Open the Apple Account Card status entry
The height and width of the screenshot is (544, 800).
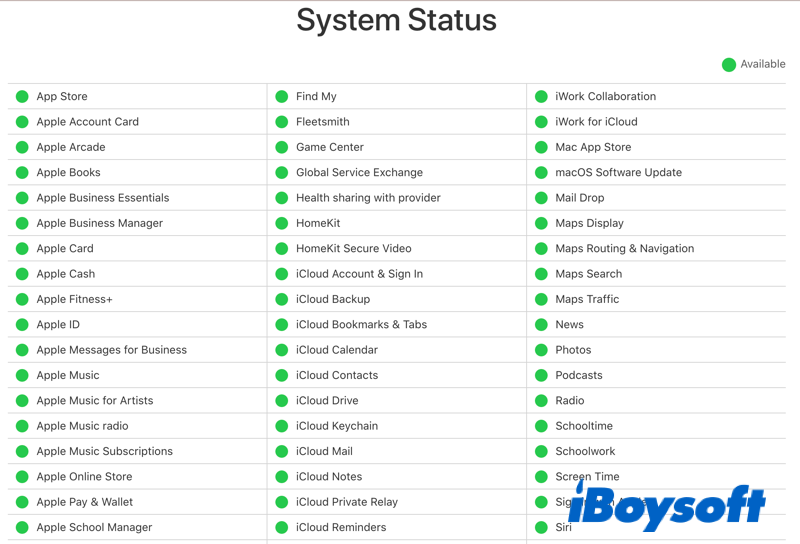(x=87, y=122)
